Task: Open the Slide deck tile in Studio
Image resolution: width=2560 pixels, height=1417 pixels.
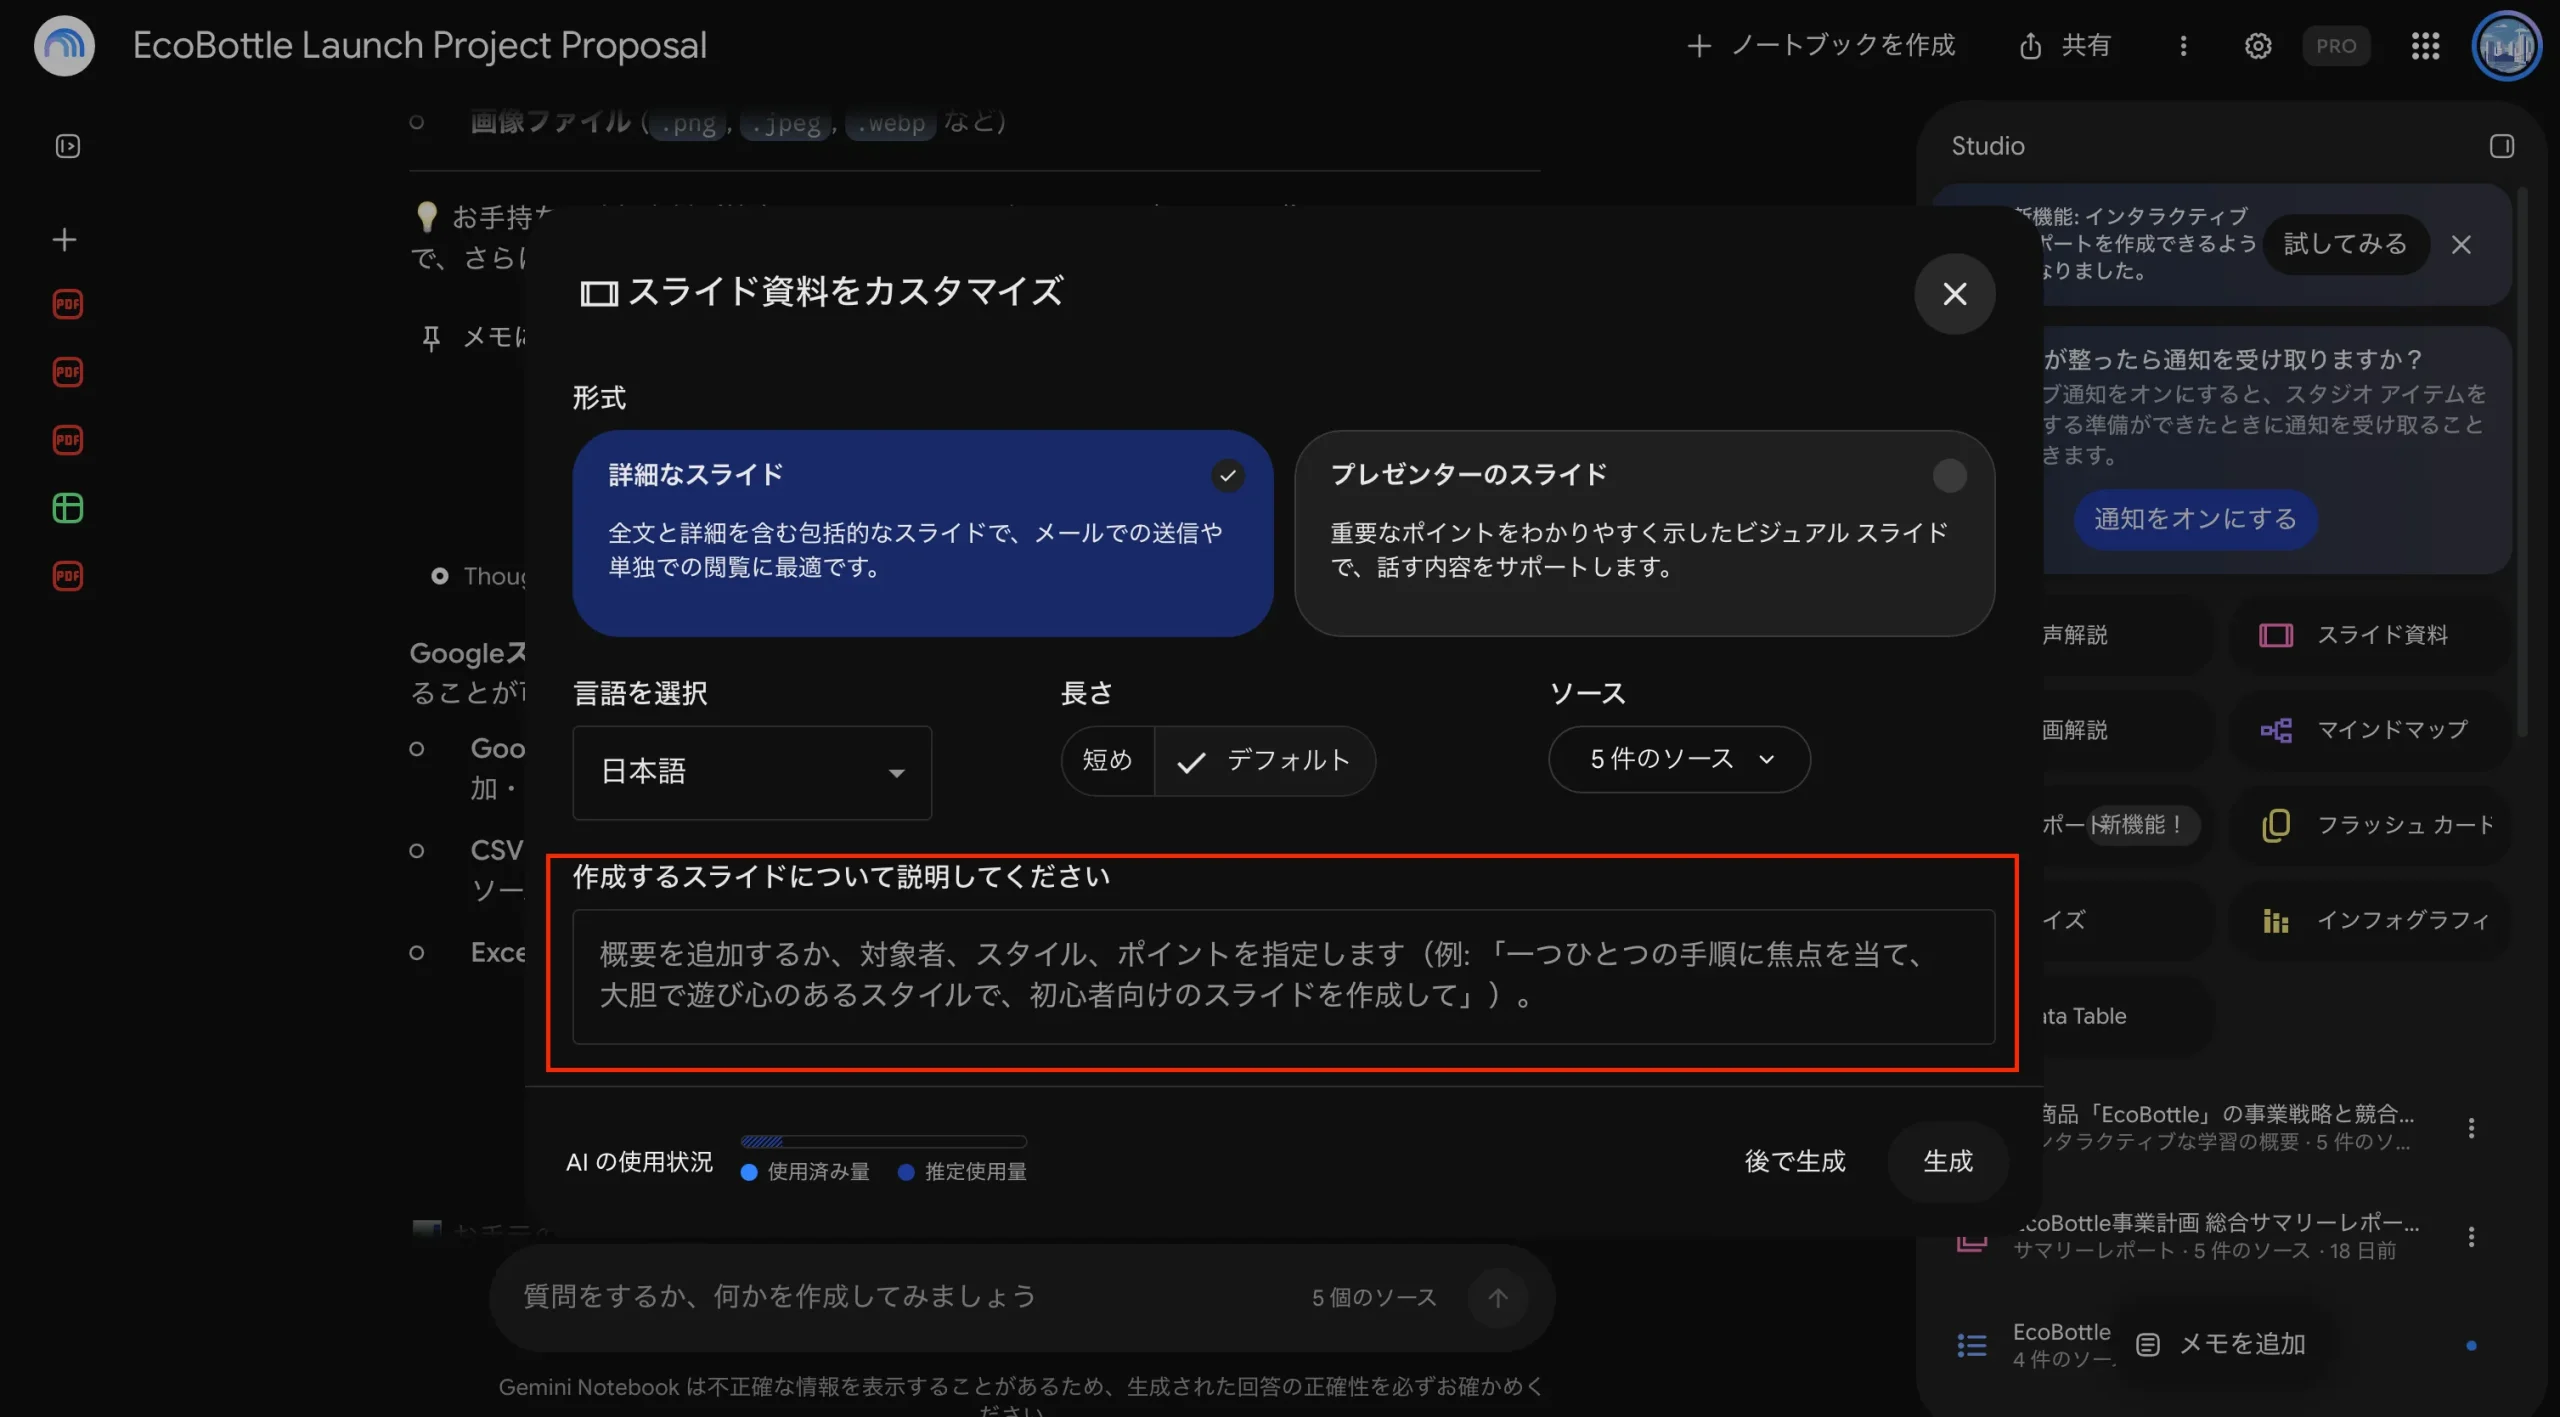Action: [x=2368, y=635]
